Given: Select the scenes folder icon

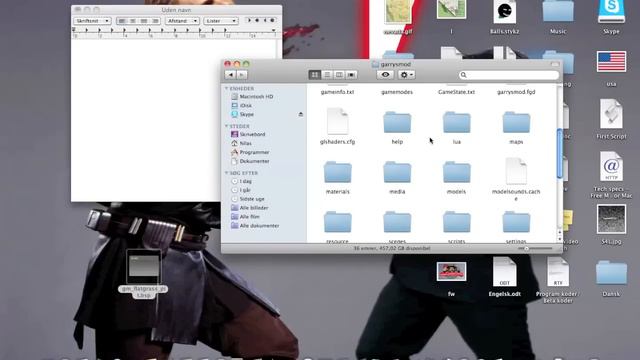Looking at the screenshot, I should 397,222.
